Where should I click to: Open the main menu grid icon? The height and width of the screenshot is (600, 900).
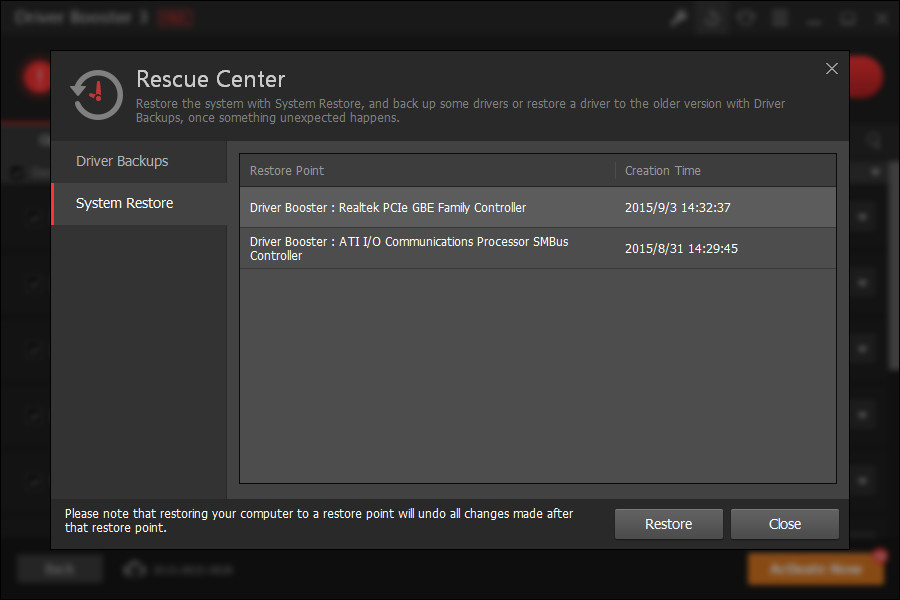[x=780, y=17]
